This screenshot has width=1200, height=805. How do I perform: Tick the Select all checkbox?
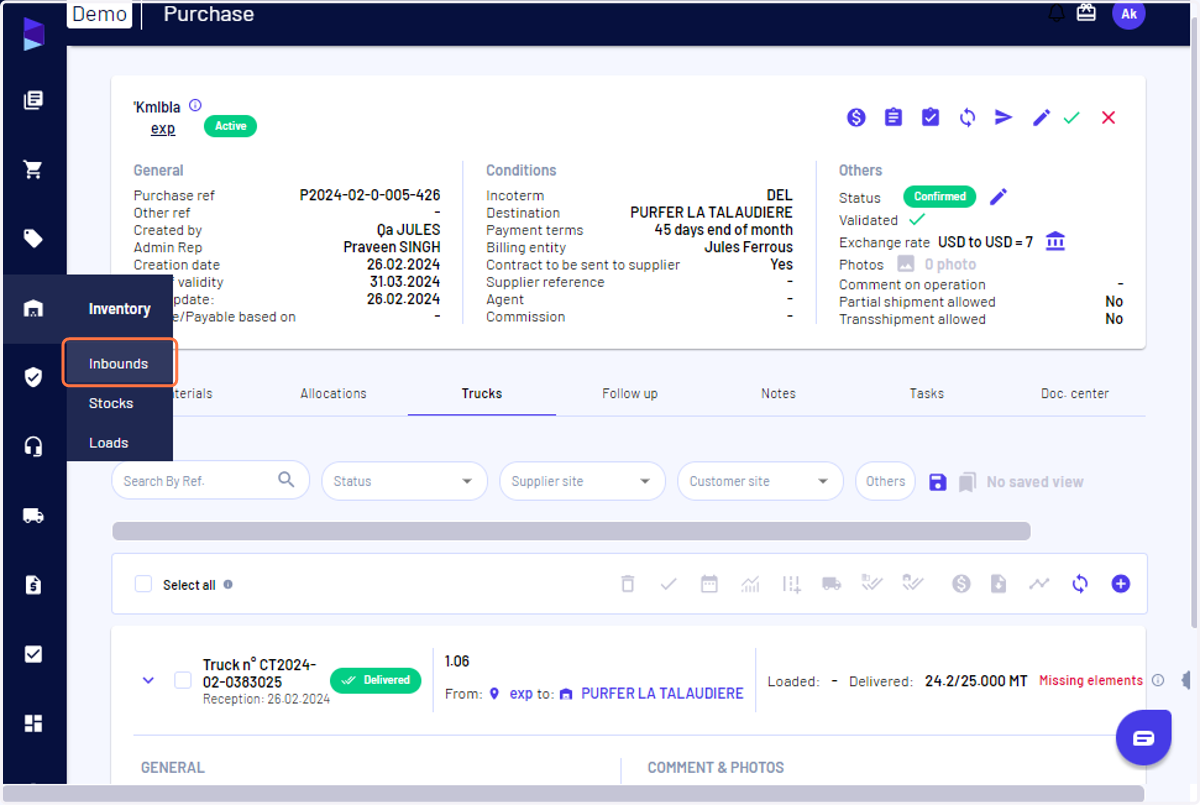(x=143, y=584)
